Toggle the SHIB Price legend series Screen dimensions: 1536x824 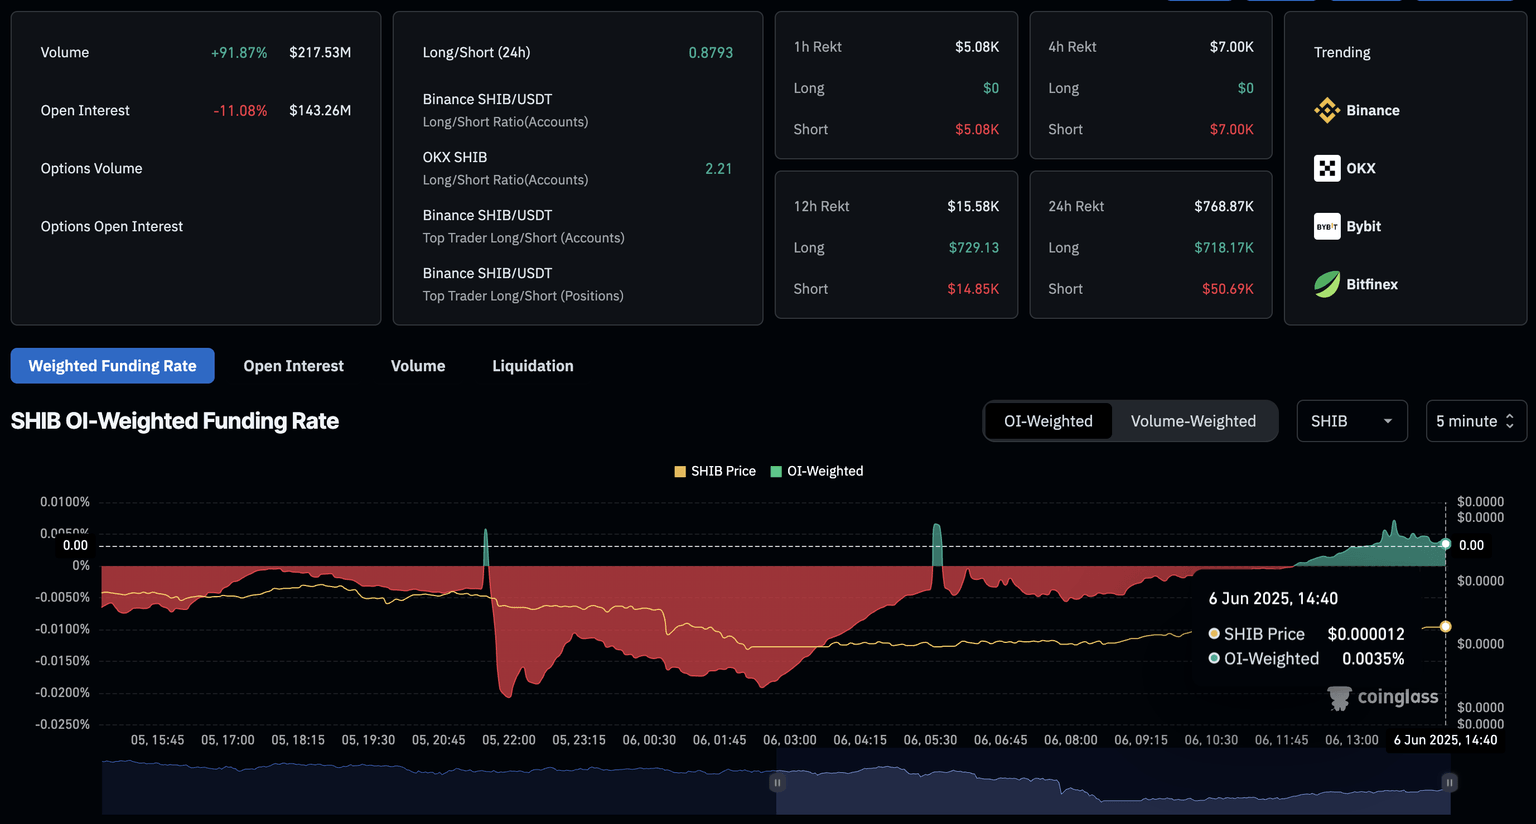point(715,471)
